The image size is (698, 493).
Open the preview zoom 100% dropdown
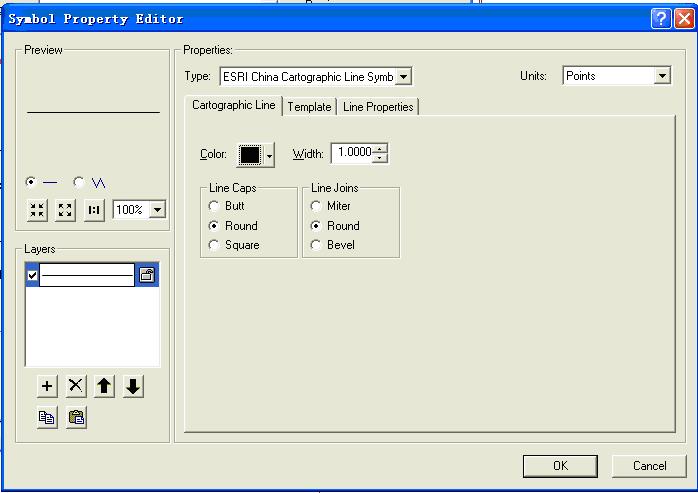click(x=158, y=210)
